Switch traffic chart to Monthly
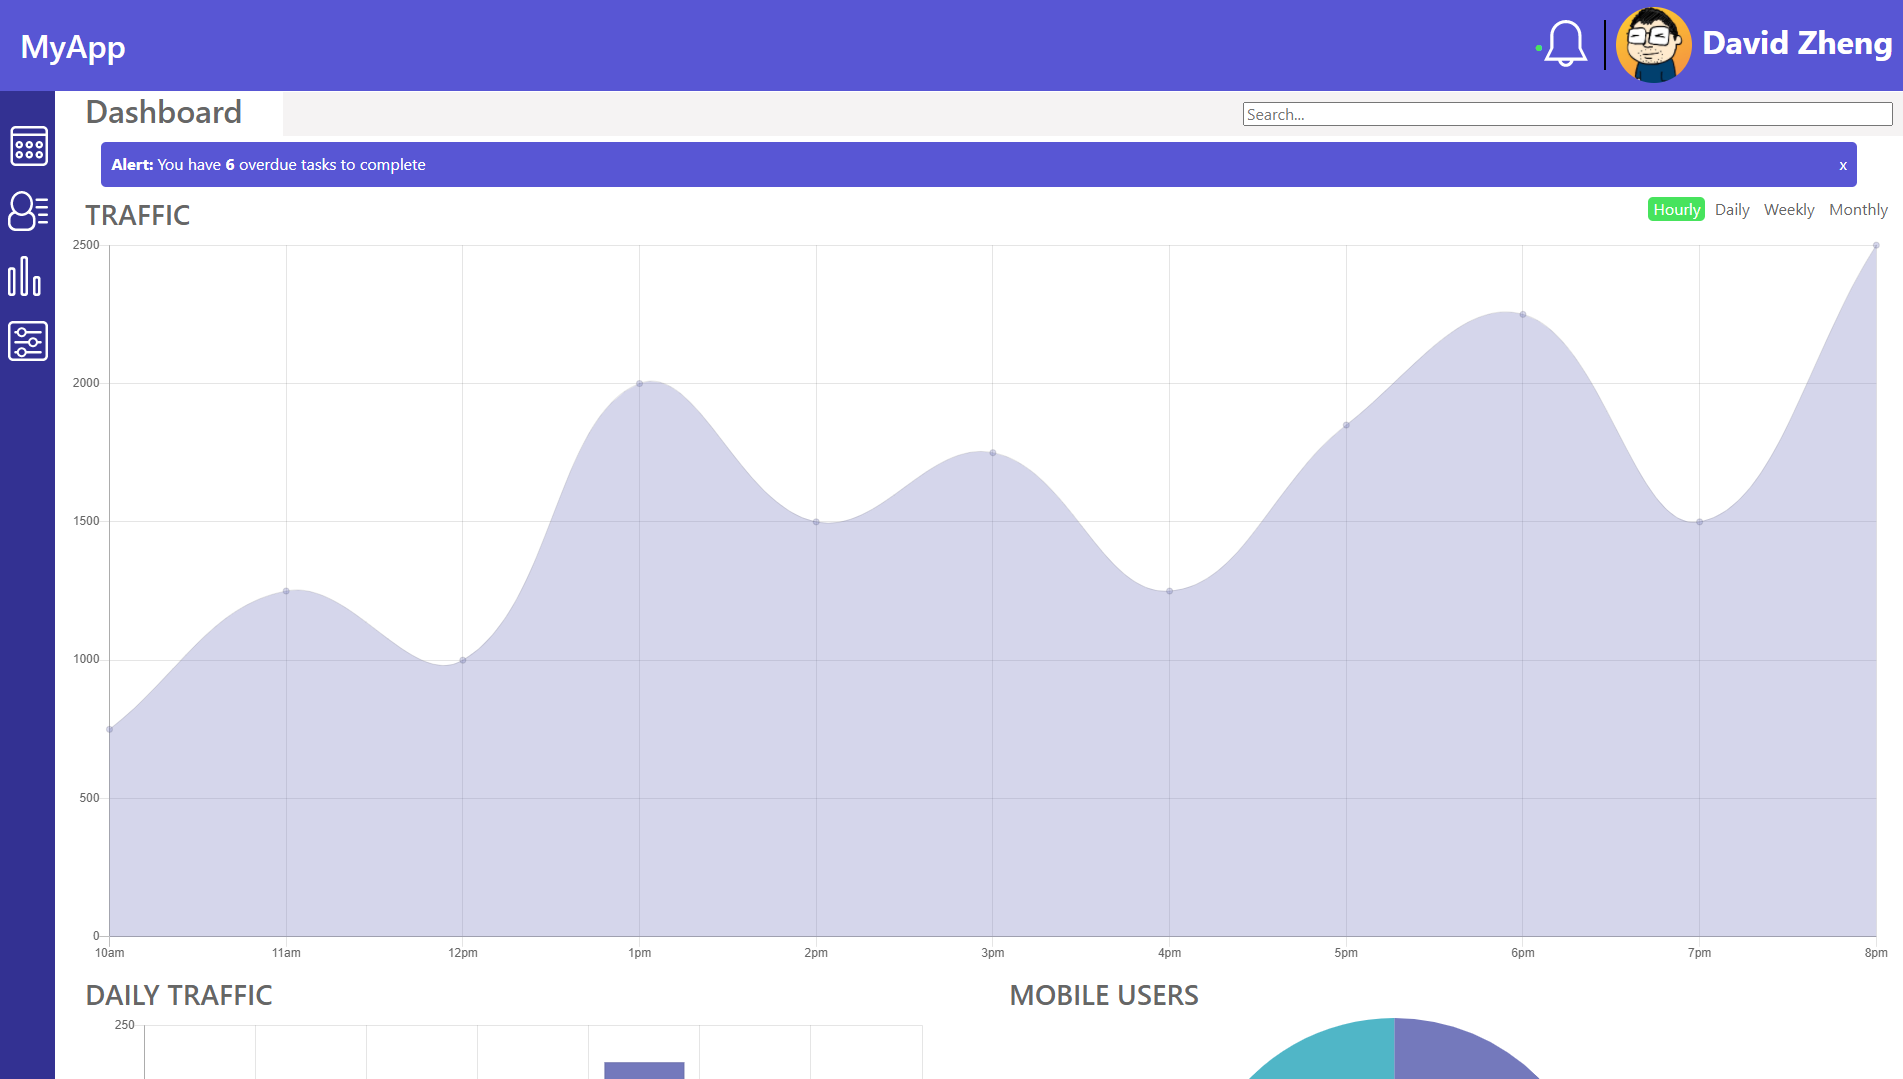The height and width of the screenshot is (1079, 1903). (1858, 209)
